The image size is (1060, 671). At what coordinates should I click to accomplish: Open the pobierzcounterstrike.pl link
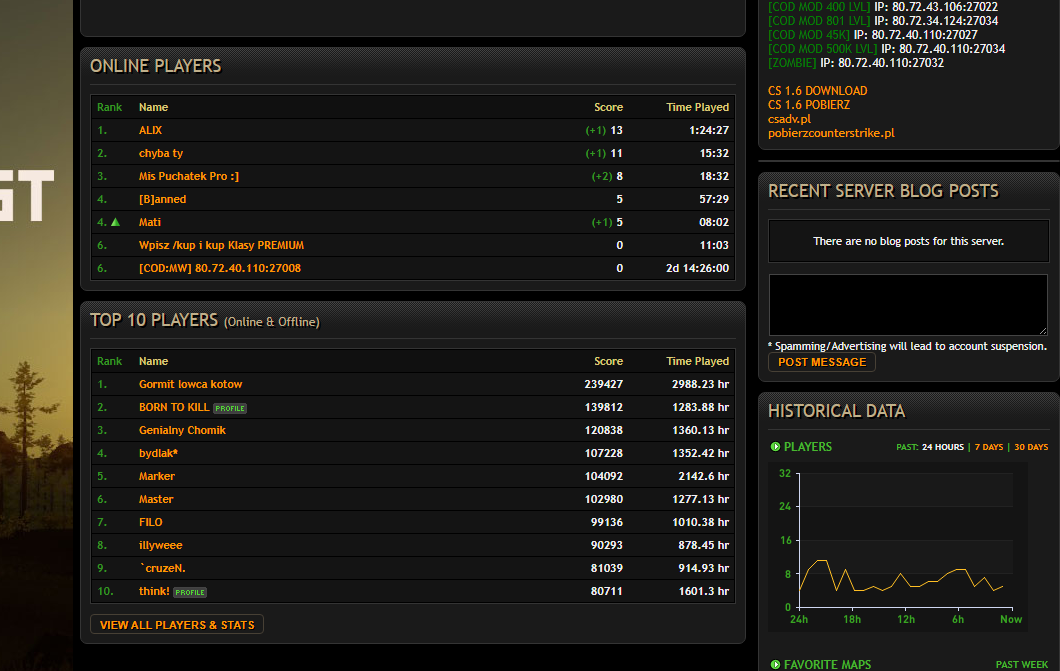[831, 133]
